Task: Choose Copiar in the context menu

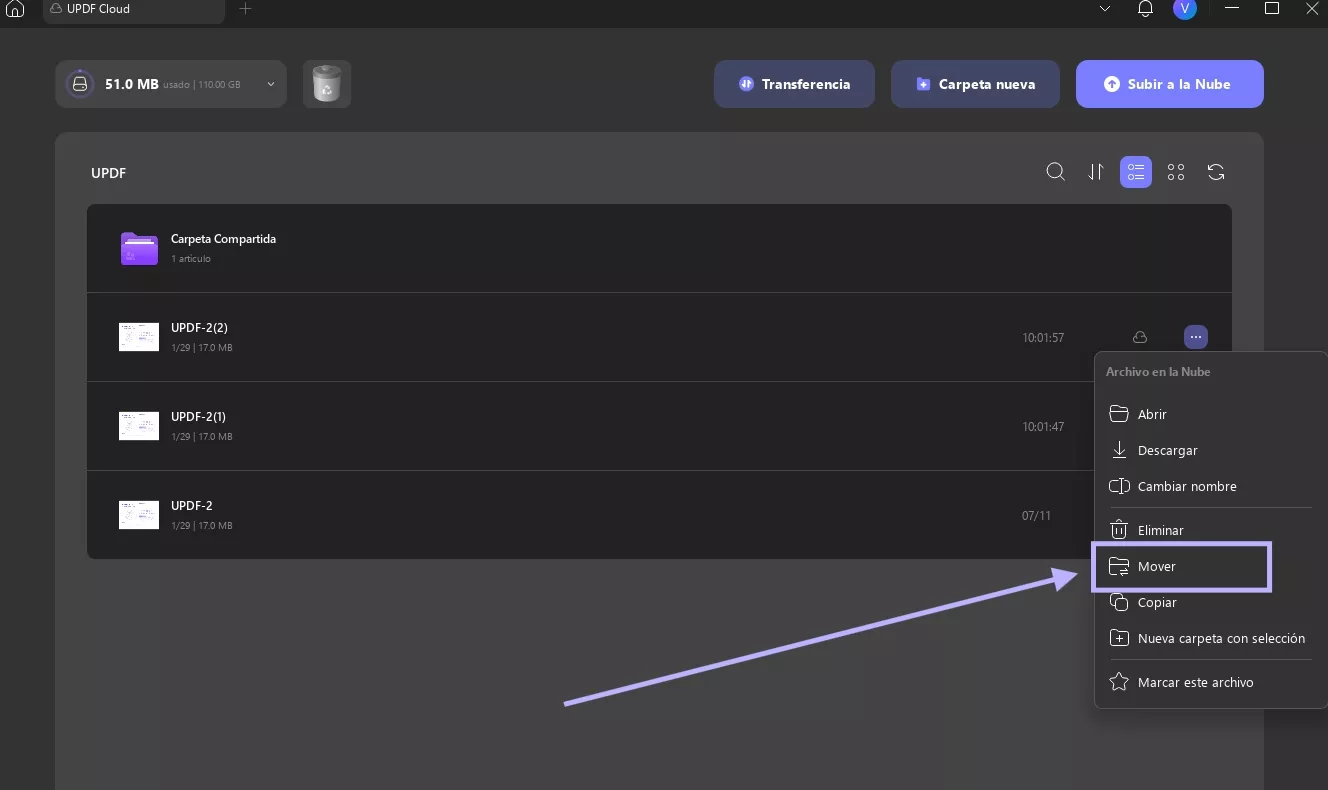Action: (1210, 602)
